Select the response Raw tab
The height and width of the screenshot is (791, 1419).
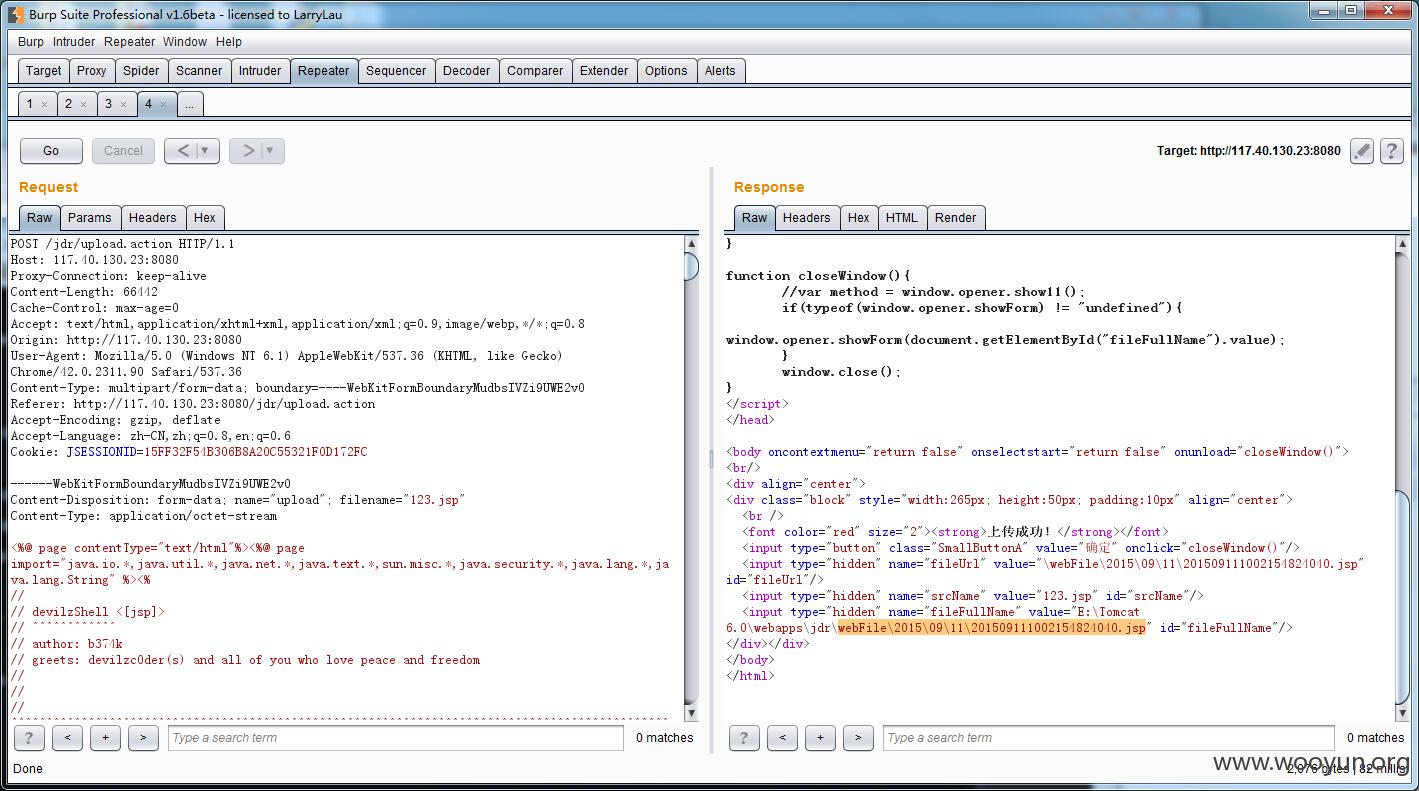click(755, 218)
